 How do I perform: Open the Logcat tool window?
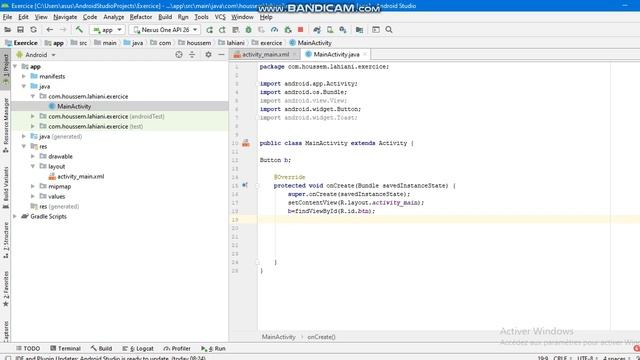click(x=138, y=348)
